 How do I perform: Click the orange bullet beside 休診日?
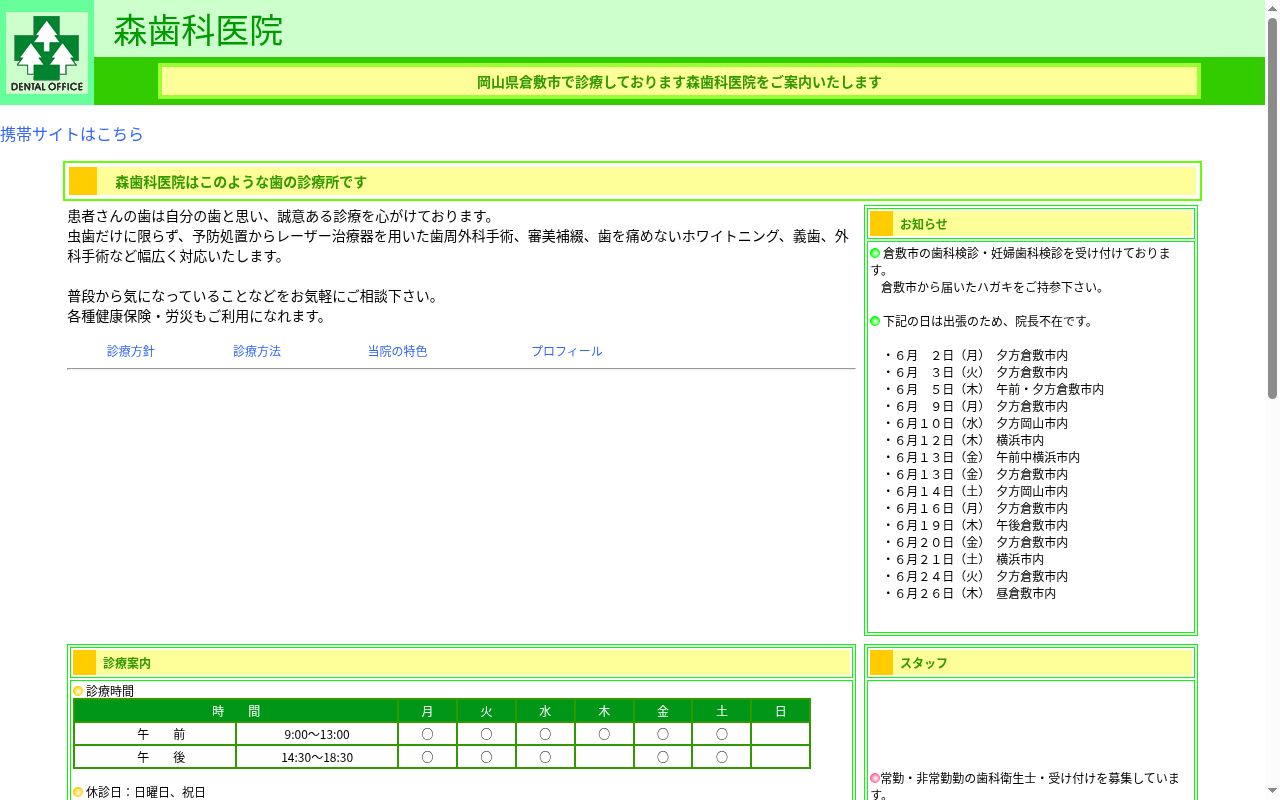[78, 792]
